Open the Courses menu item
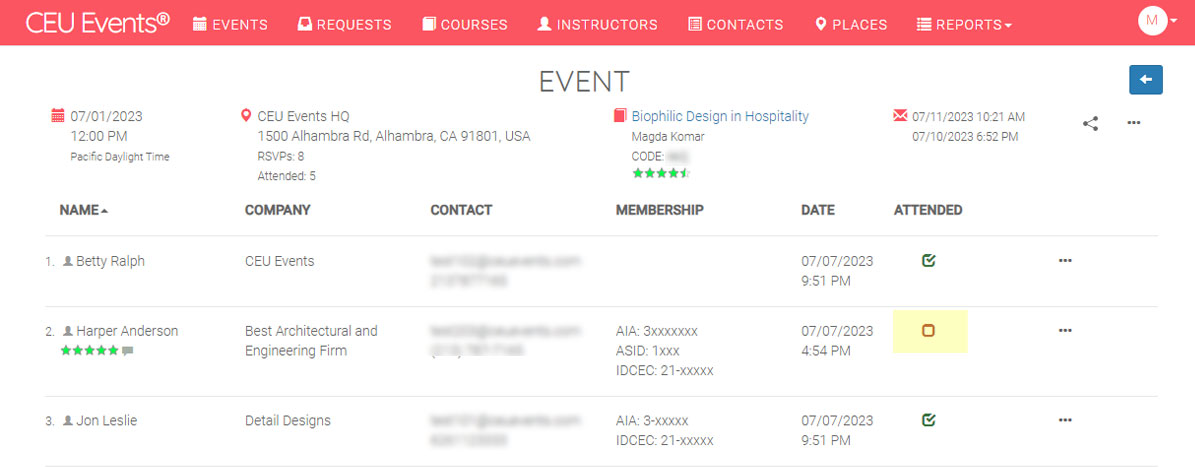The height and width of the screenshot is (467, 1195). tap(465, 24)
